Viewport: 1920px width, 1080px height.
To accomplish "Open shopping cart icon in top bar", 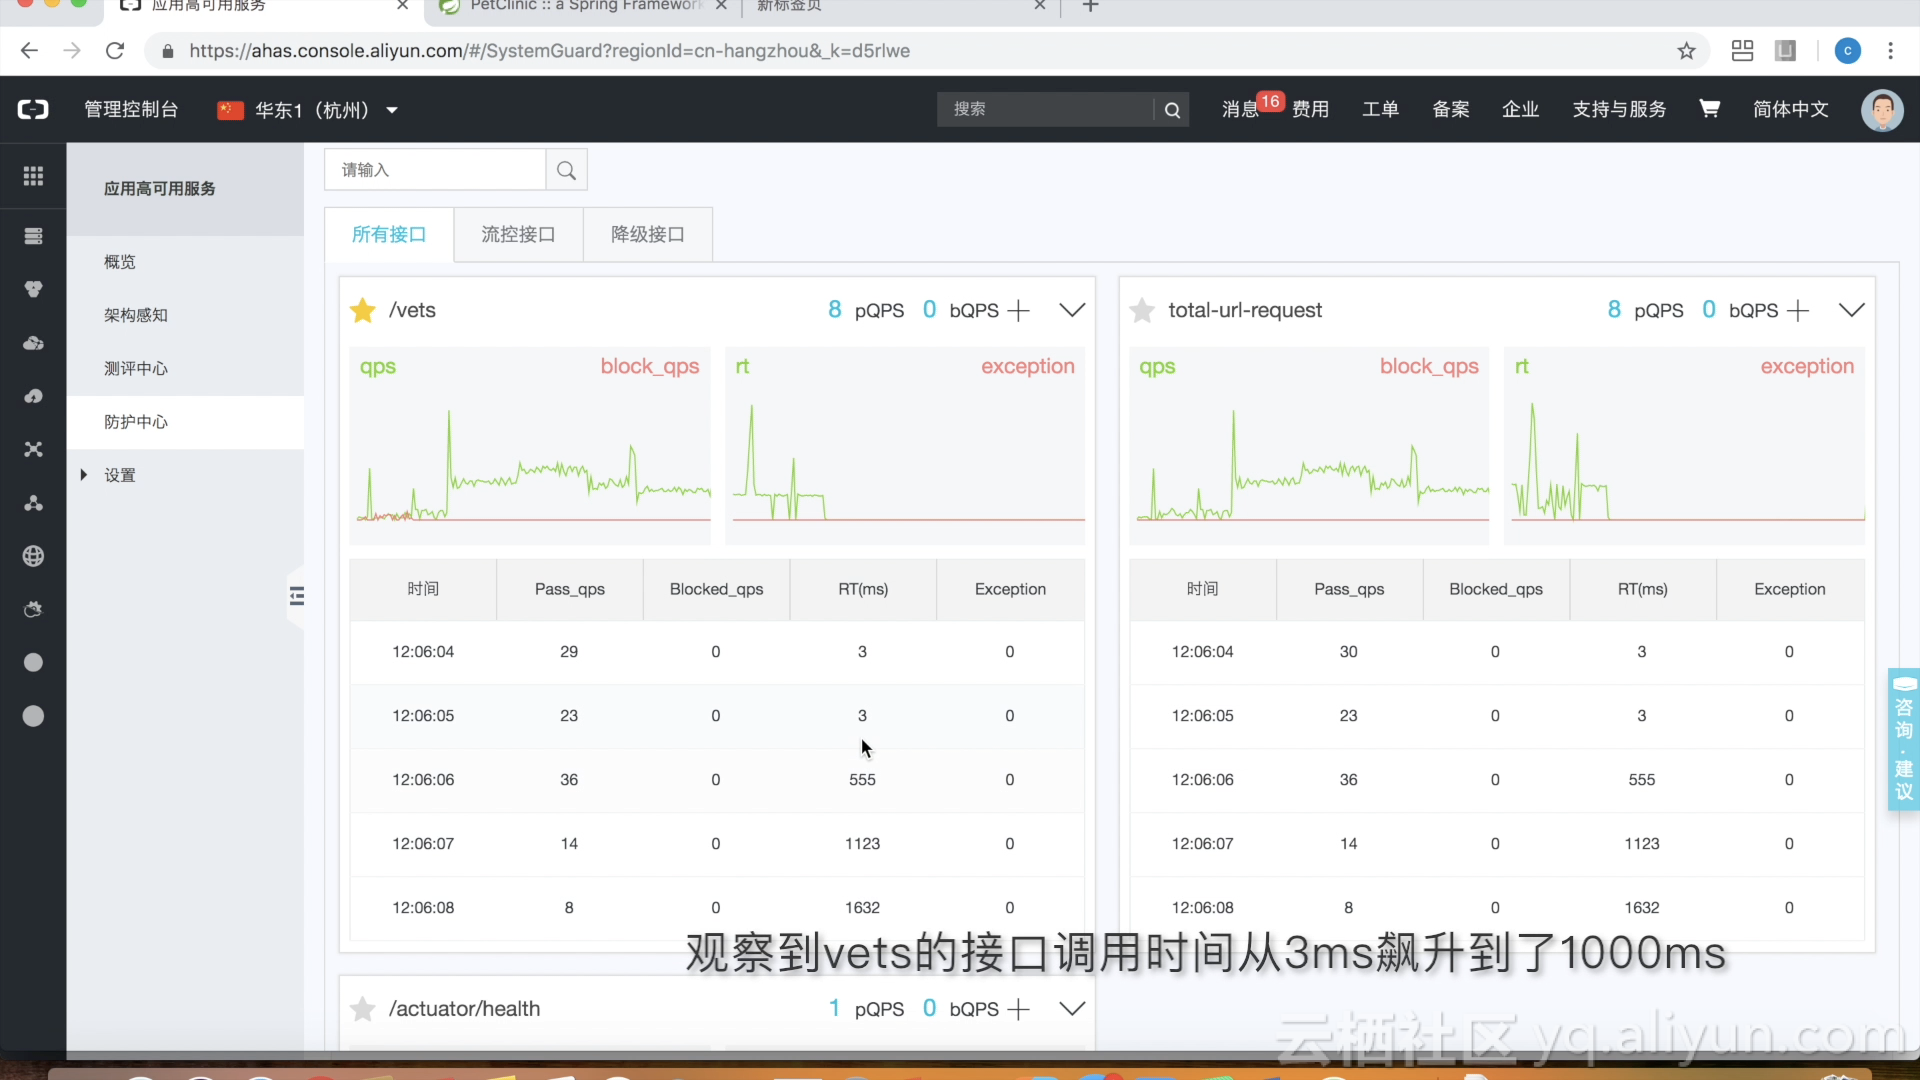I will click(x=1709, y=109).
